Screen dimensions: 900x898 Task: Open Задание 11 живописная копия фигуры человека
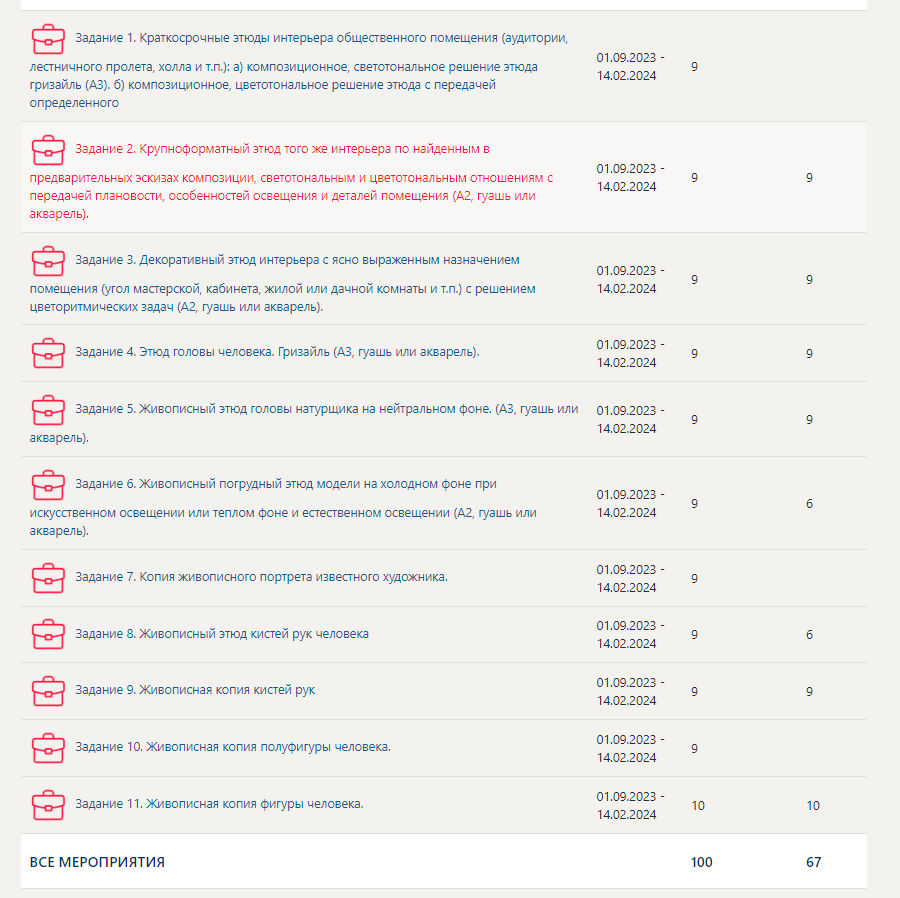coord(219,804)
